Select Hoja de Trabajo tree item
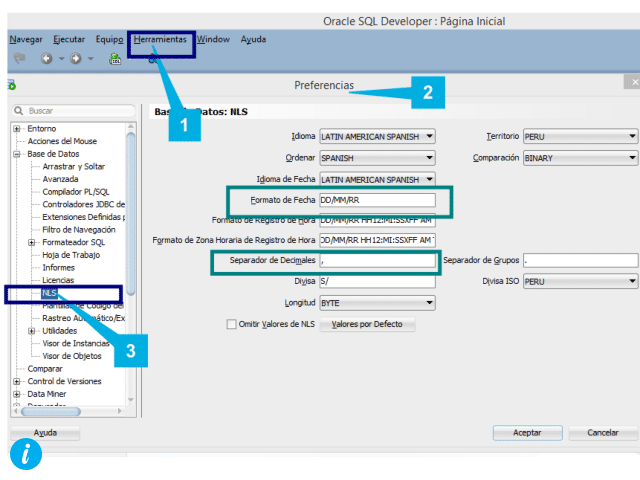Image resolution: width=640 pixels, height=480 pixels. click(71, 255)
